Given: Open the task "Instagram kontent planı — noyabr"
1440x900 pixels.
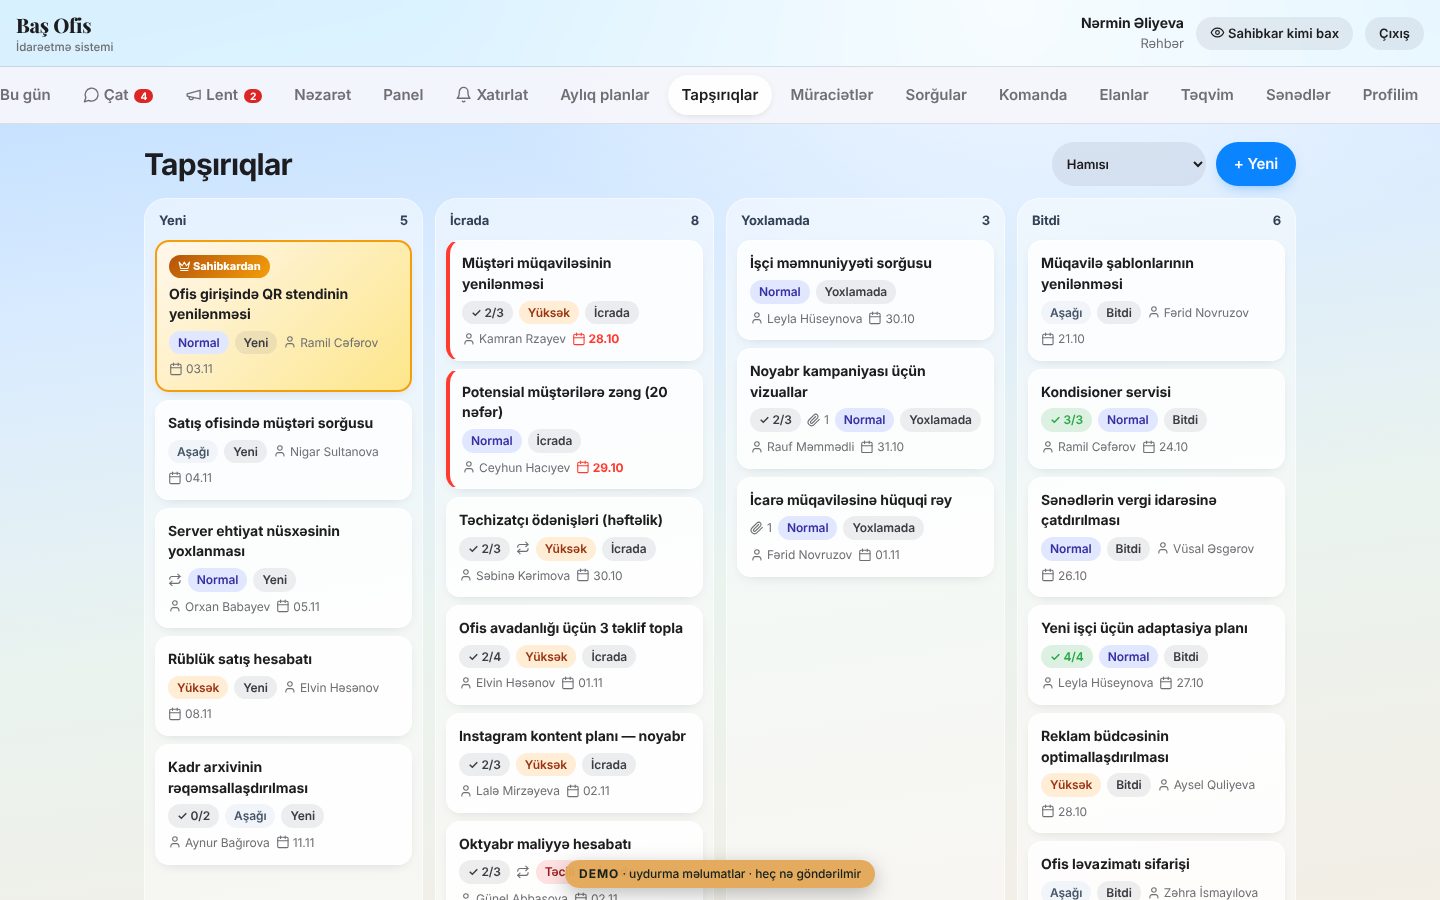Looking at the screenshot, I should click(575, 763).
